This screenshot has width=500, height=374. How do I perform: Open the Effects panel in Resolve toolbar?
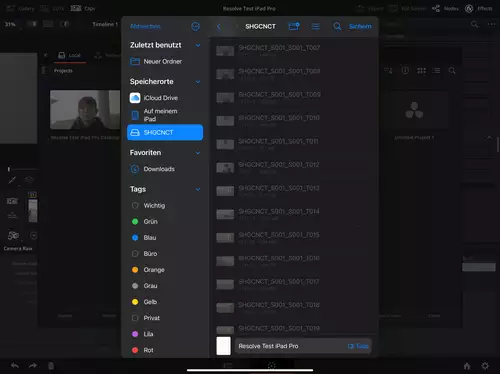pyautogui.click(x=479, y=9)
